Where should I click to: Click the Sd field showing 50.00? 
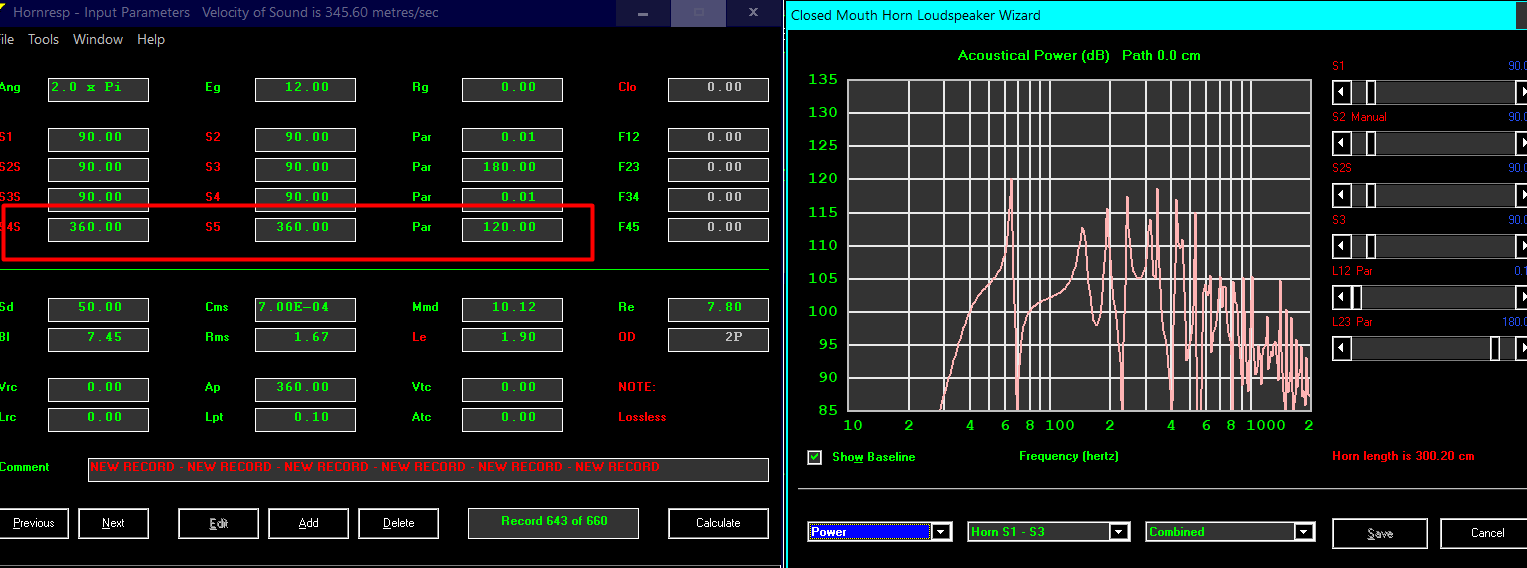coord(98,309)
